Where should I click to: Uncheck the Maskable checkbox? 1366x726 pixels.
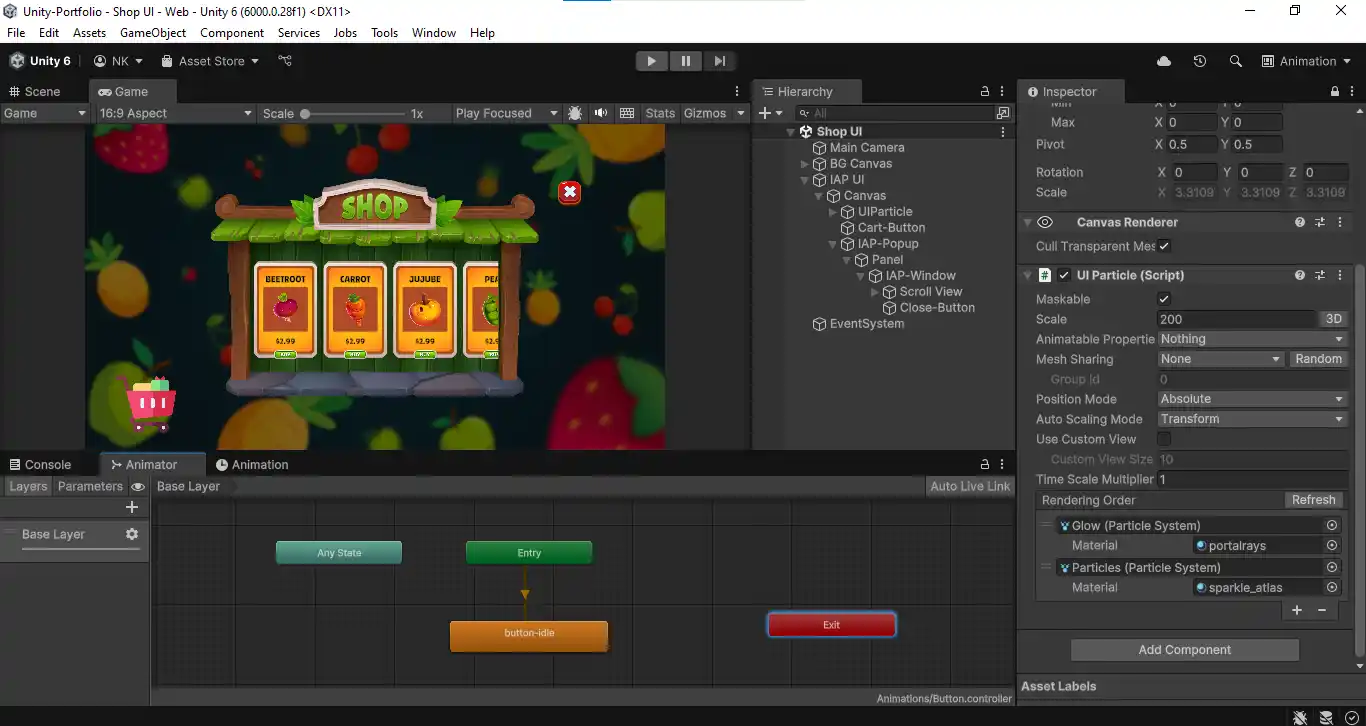point(1164,298)
